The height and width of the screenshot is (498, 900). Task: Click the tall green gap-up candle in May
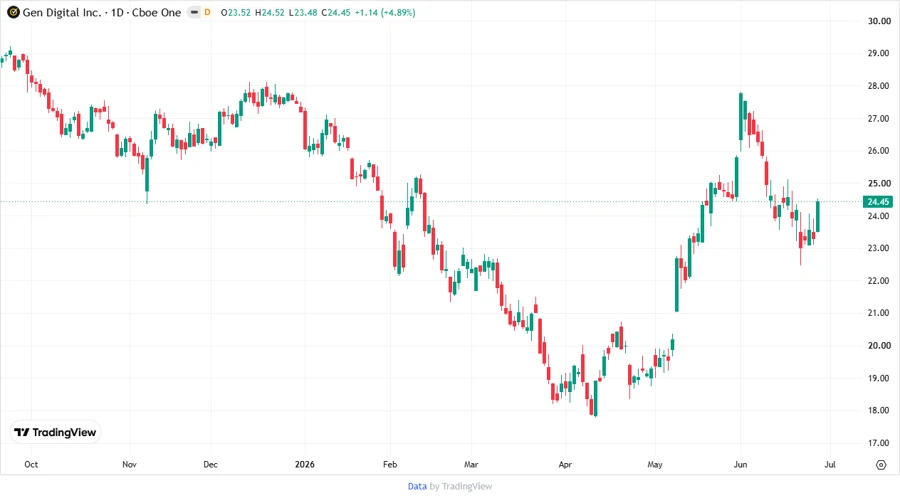677,285
